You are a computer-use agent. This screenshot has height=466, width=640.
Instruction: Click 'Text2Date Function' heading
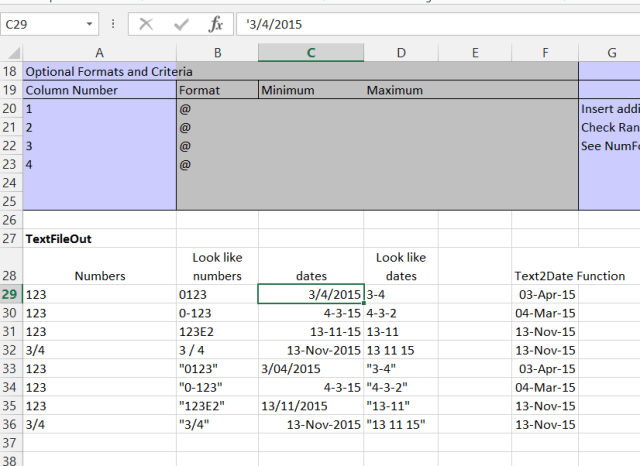tap(569, 276)
